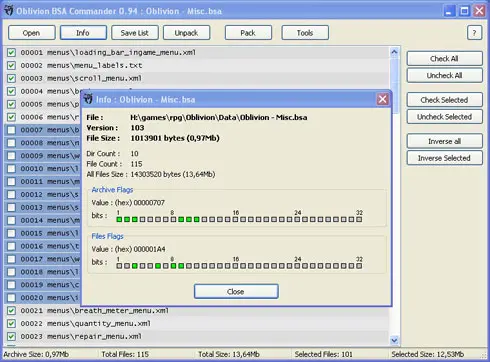Select row menus\breath_meter_menu.xml

tap(197, 311)
